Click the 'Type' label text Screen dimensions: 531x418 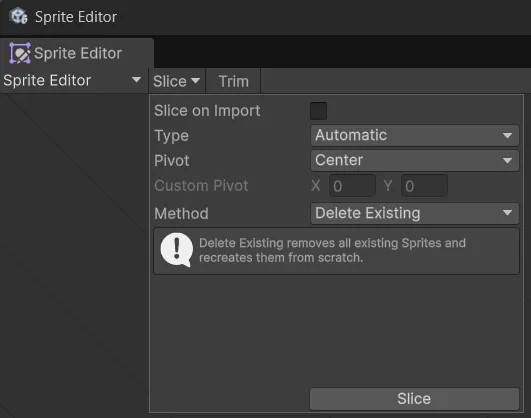pos(171,136)
